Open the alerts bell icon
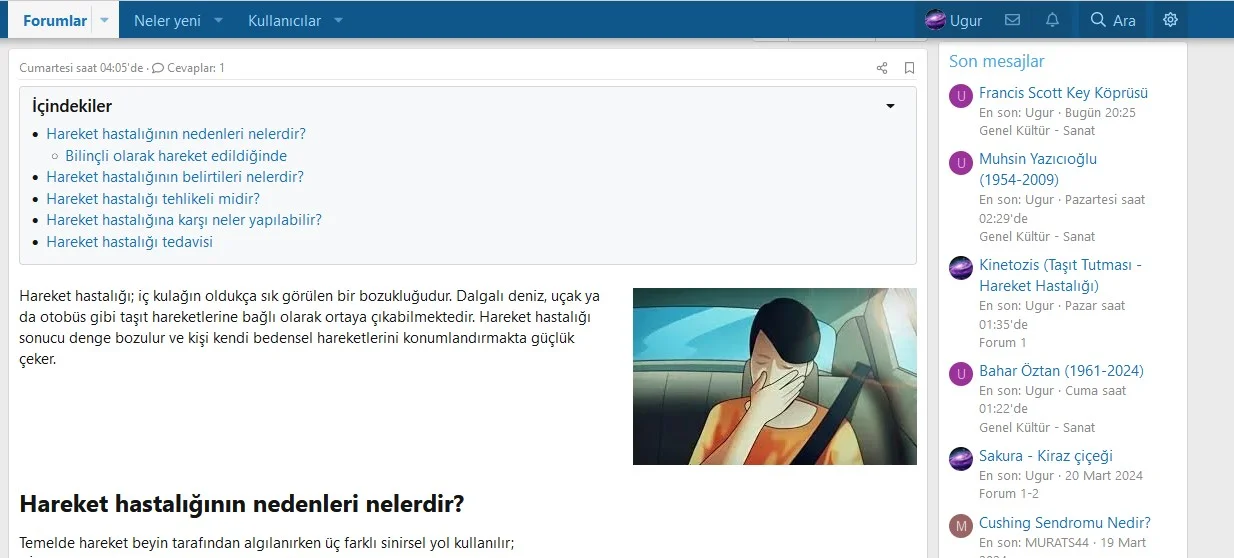 [1052, 20]
